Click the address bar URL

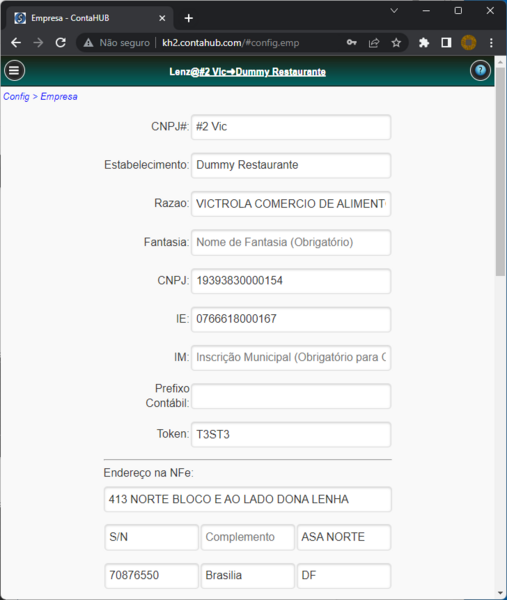pos(230,42)
